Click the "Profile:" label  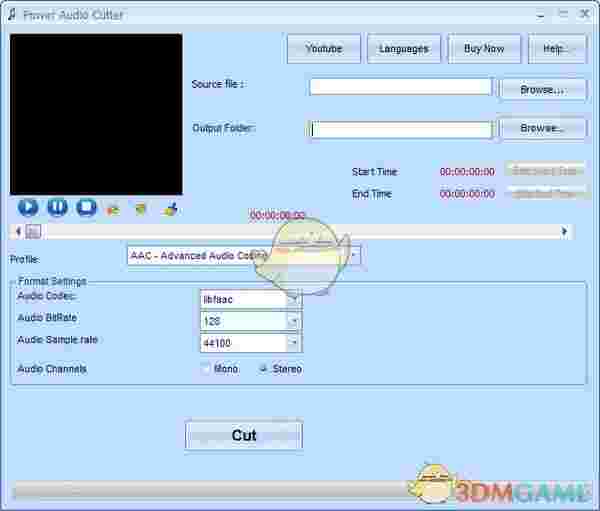[x=24, y=259]
